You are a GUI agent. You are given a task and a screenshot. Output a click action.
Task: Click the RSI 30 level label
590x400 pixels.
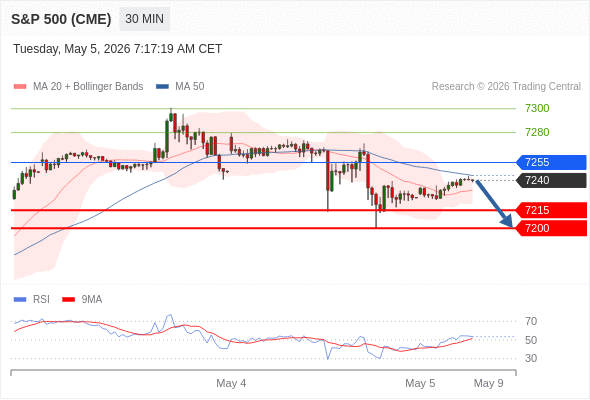(x=531, y=358)
